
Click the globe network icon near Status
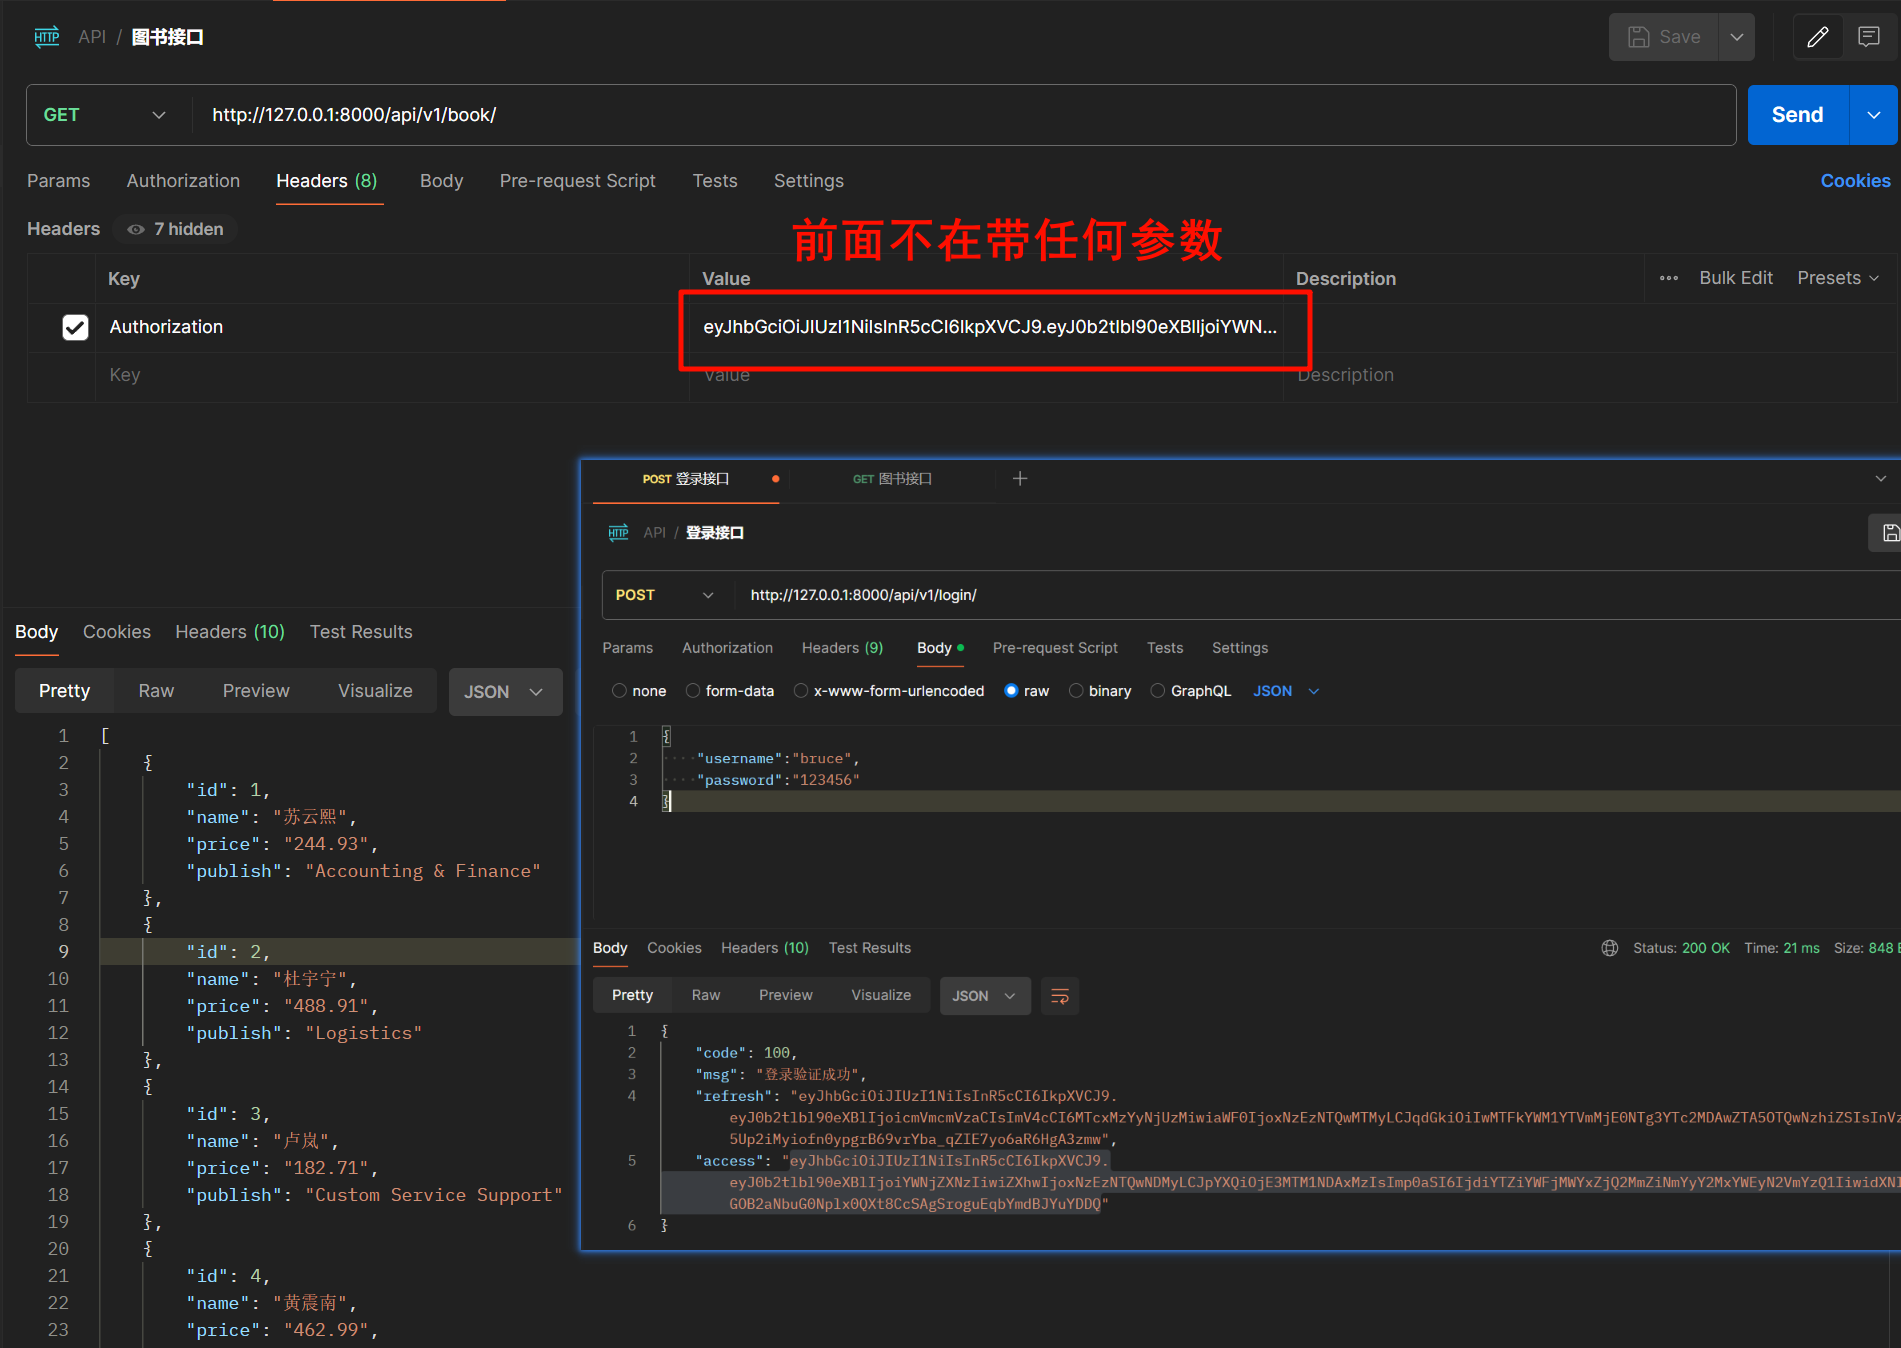[1610, 948]
